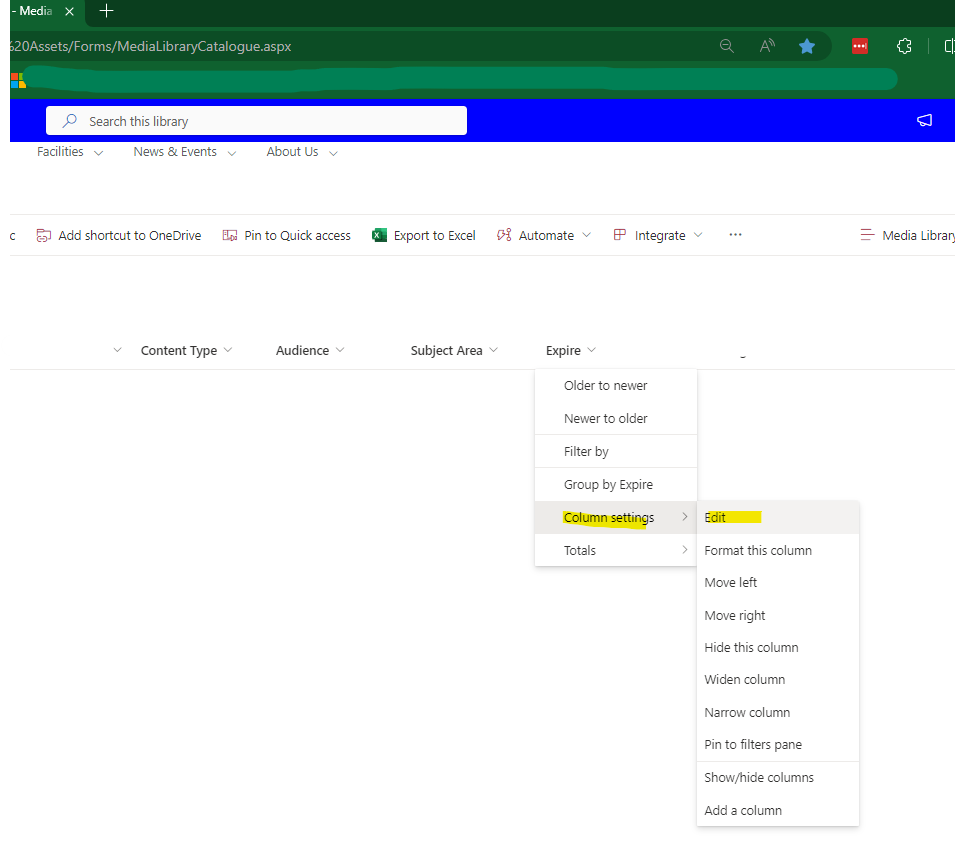
Task: Activate the Read aloud icon
Action: pos(767,46)
